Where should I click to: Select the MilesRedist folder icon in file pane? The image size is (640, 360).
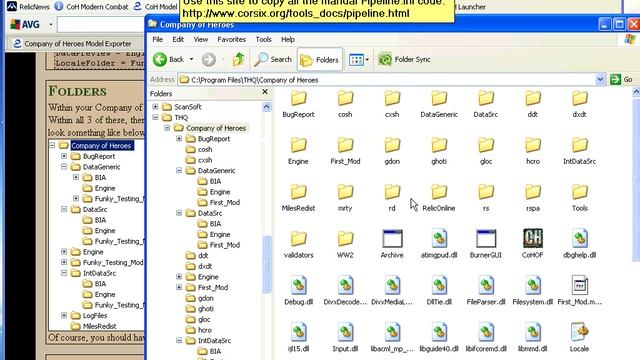point(298,192)
